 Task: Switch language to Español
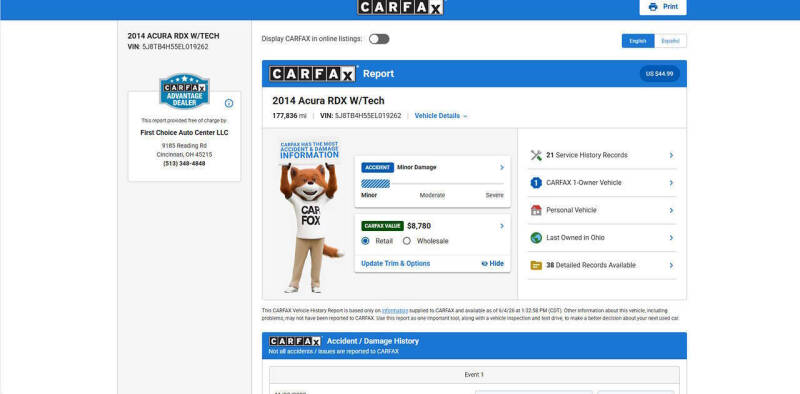click(670, 41)
